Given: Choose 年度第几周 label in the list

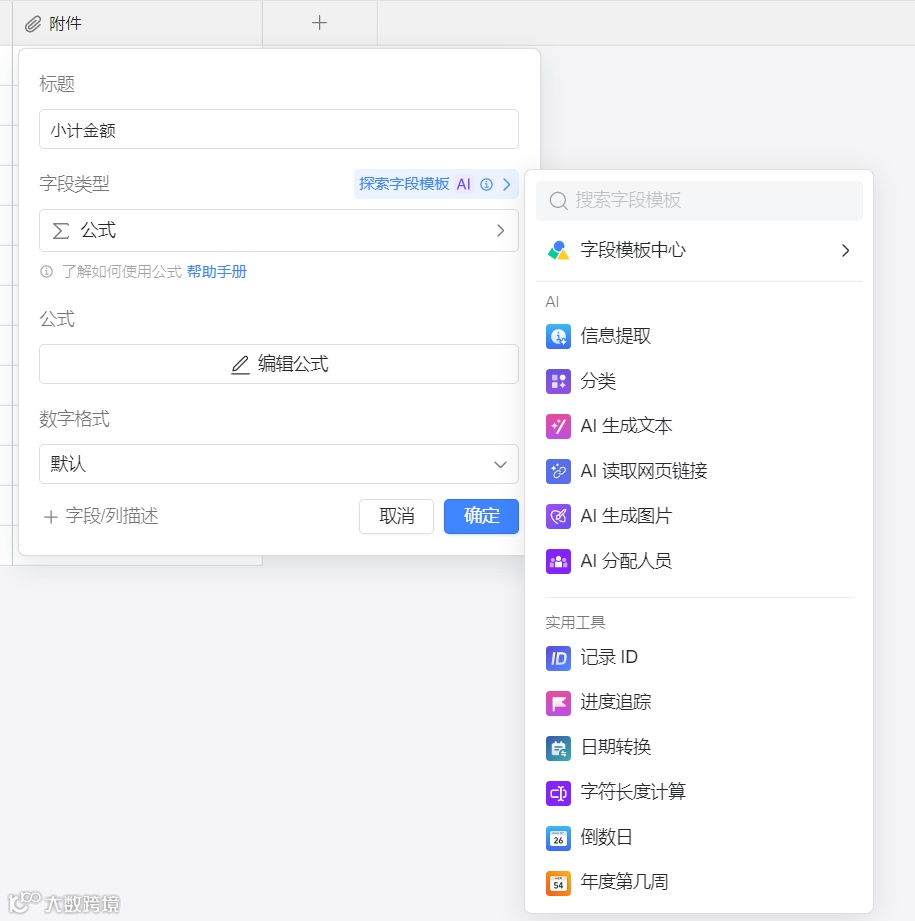Looking at the screenshot, I should click(624, 882).
